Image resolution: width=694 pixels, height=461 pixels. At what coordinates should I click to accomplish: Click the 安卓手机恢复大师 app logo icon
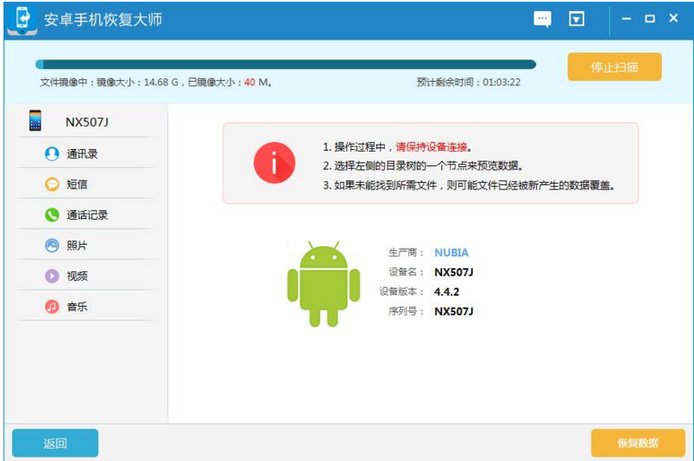tap(20, 19)
